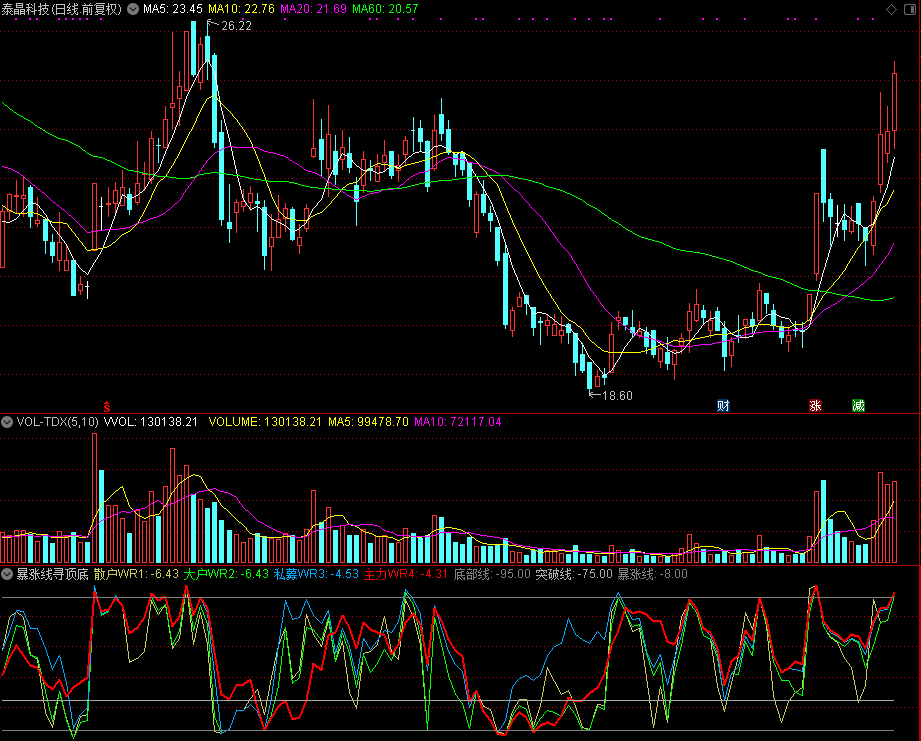
Task: Click the red 涨 event marker
Action: pos(815,405)
